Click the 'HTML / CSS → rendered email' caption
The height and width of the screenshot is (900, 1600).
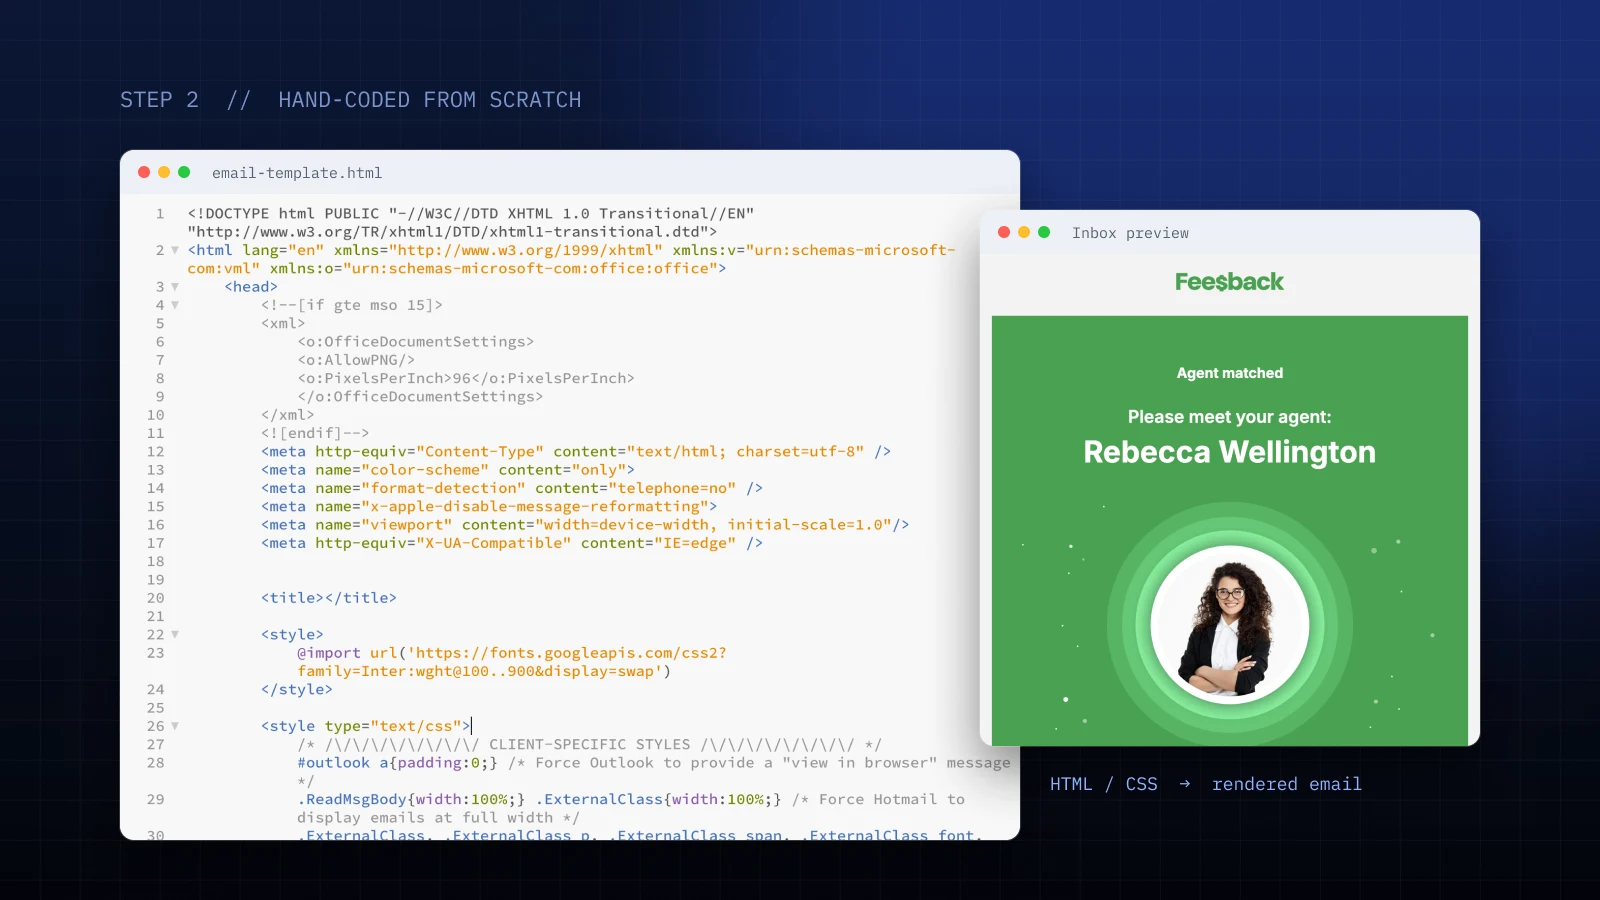point(1206,784)
